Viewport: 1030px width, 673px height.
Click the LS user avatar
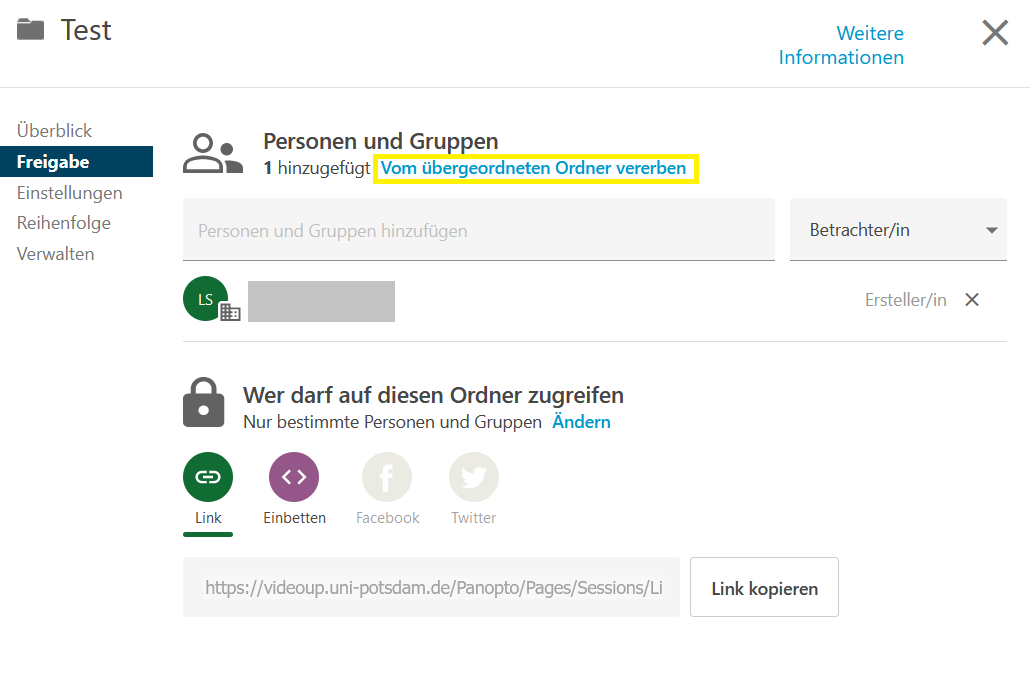click(x=206, y=299)
